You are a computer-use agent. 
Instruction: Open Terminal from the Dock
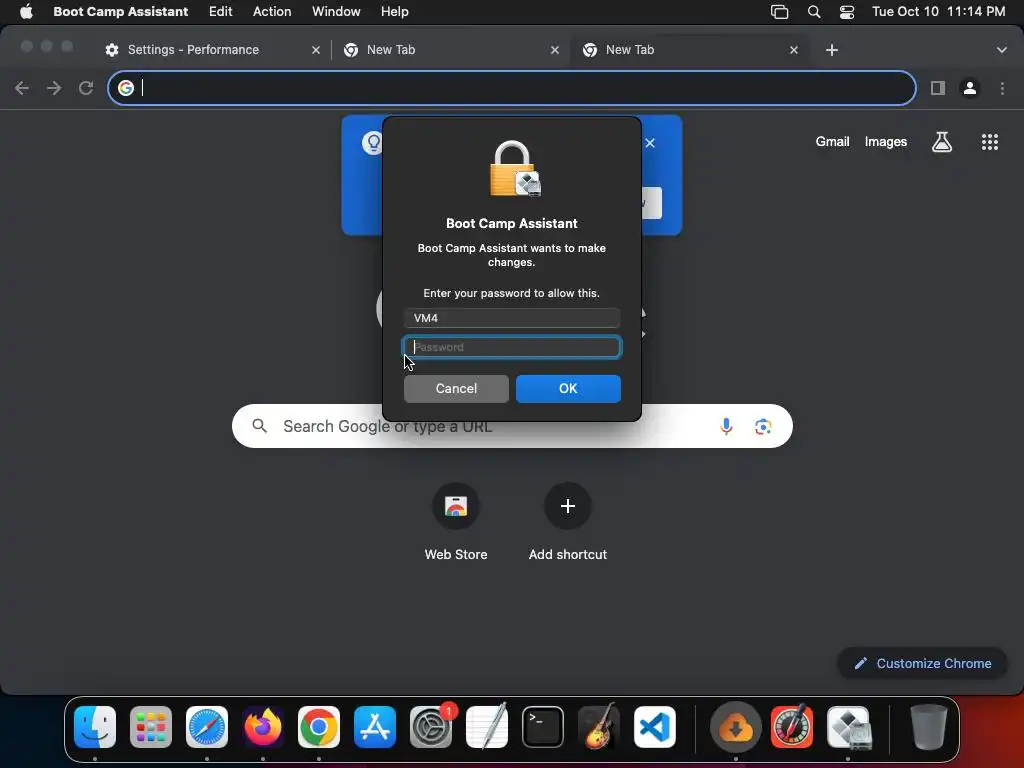(x=543, y=727)
